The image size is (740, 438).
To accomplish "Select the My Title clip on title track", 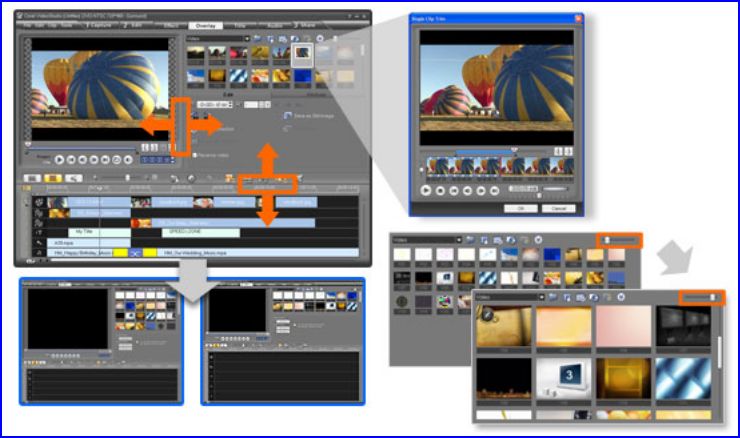I will click(100, 232).
